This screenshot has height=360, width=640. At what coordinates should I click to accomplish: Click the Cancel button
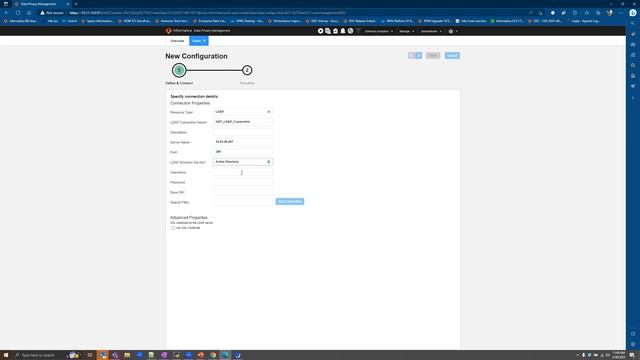tap(452, 56)
